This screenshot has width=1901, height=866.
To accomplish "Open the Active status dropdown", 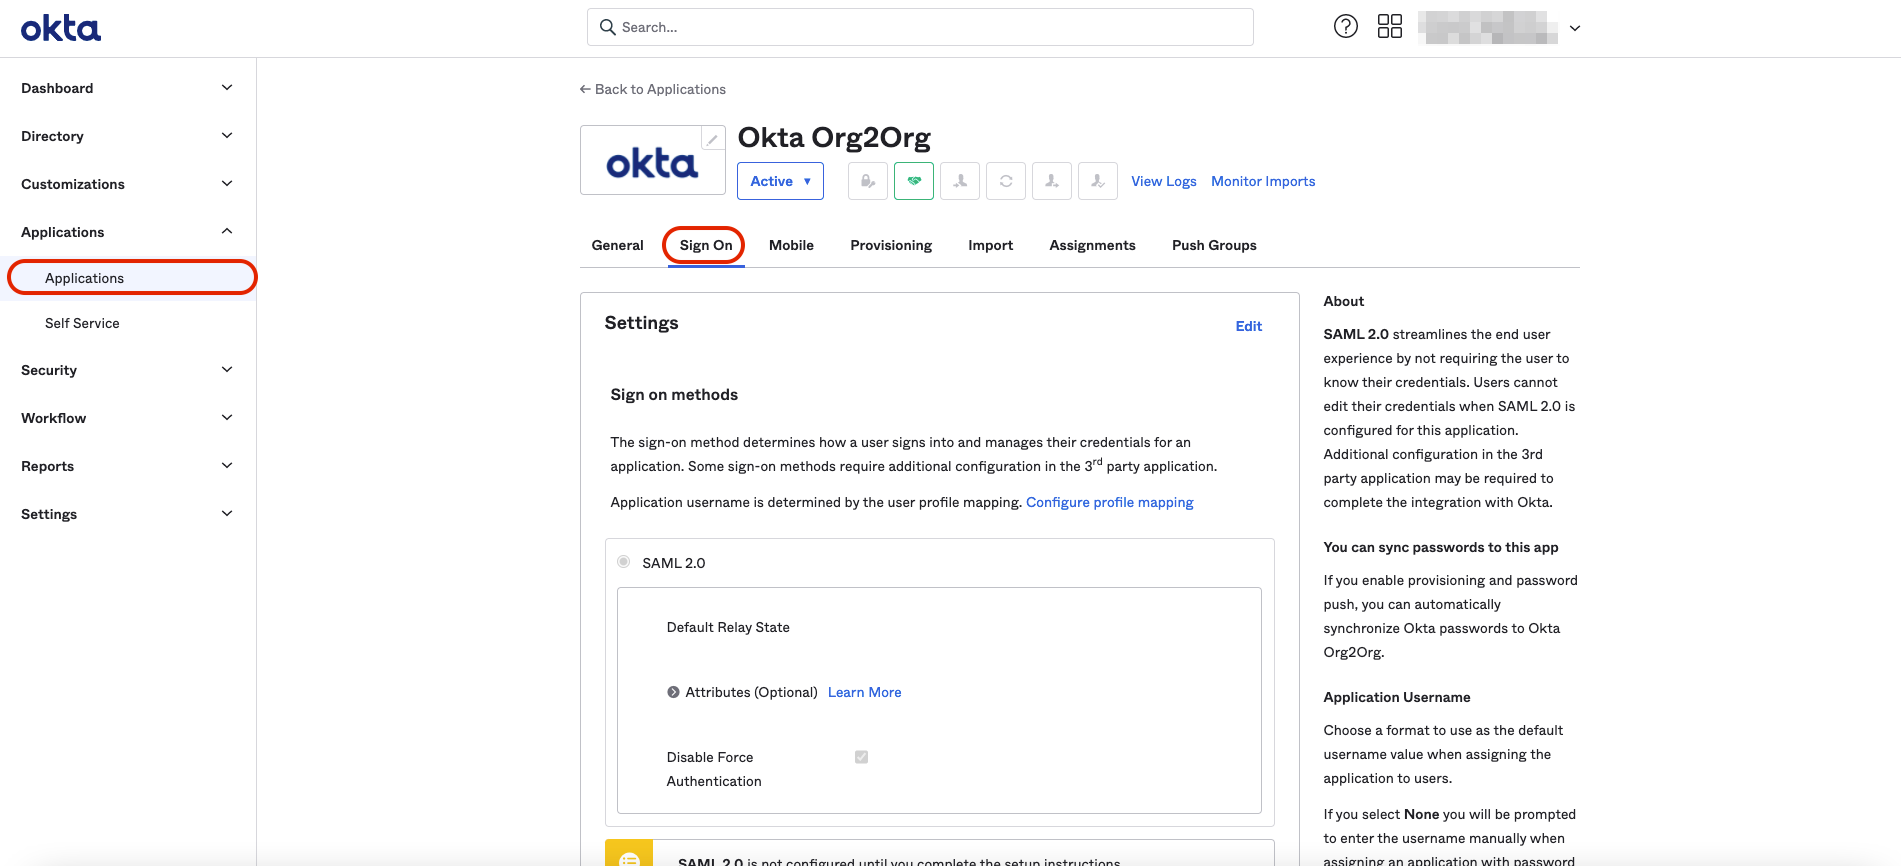I will [x=780, y=181].
